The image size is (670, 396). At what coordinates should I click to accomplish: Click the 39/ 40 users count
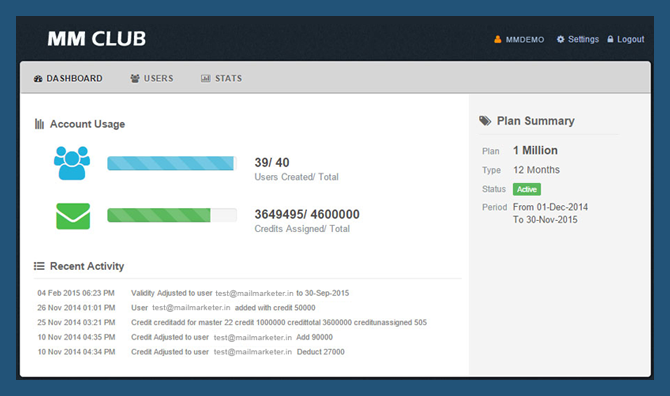[272, 163]
